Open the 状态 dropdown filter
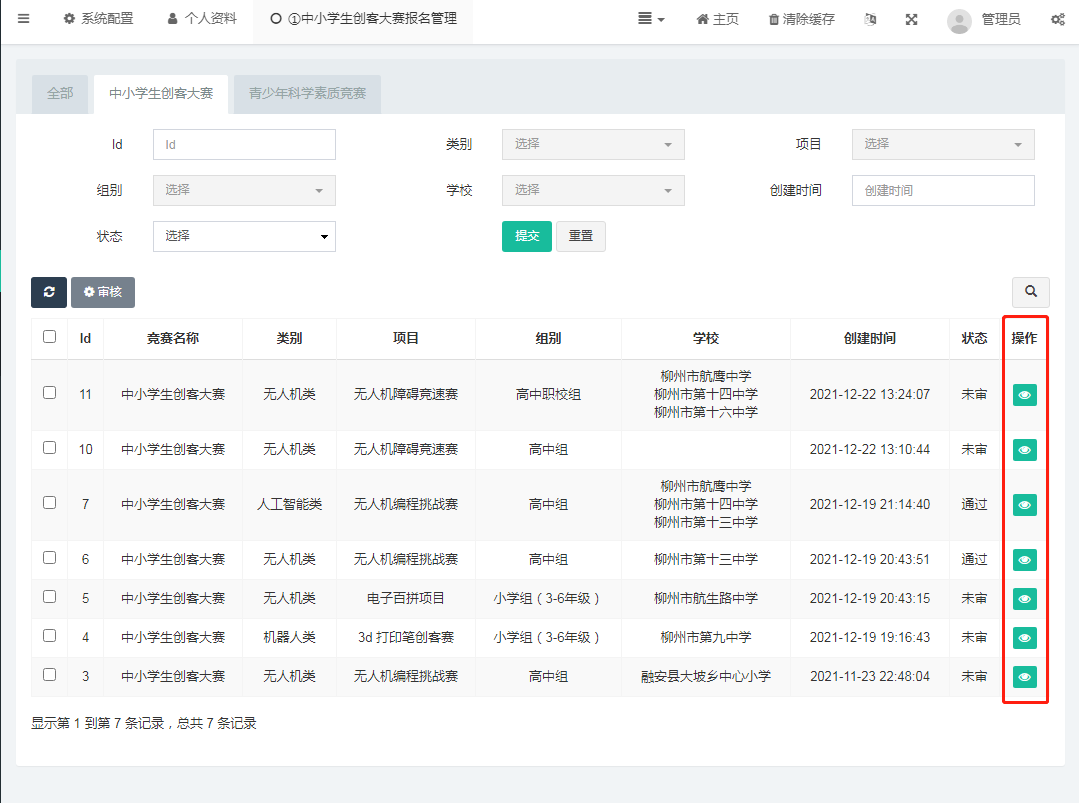Image resolution: width=1079 pixels, height=803 pixels. click(244, 236)
